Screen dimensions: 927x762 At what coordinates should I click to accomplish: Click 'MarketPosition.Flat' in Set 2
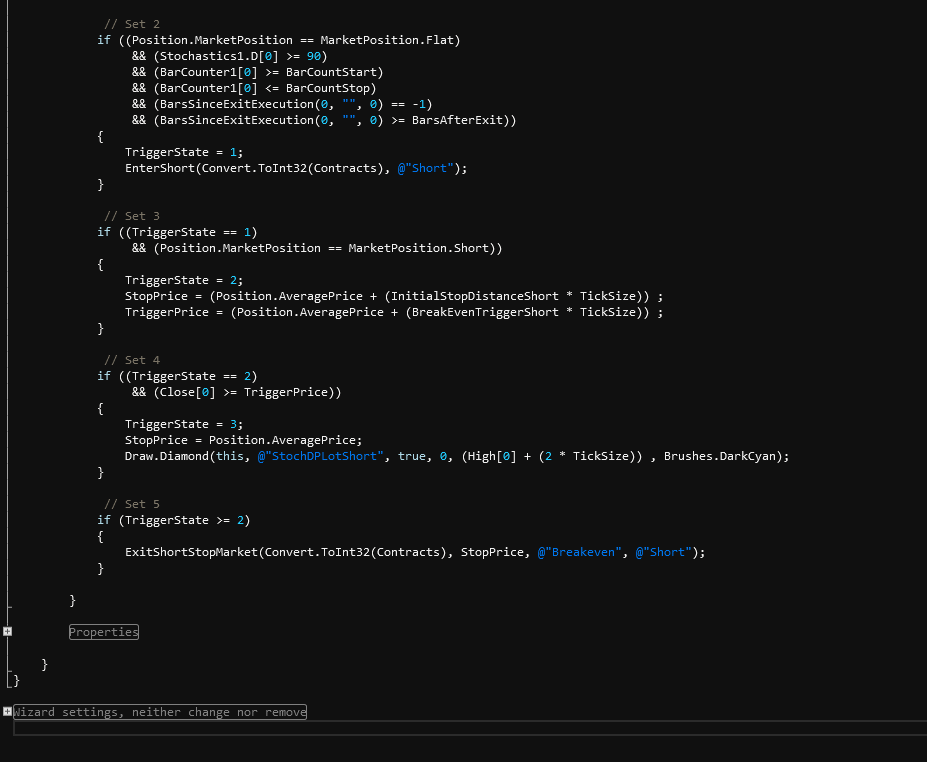pyautogui.click(x=387, y=40)
